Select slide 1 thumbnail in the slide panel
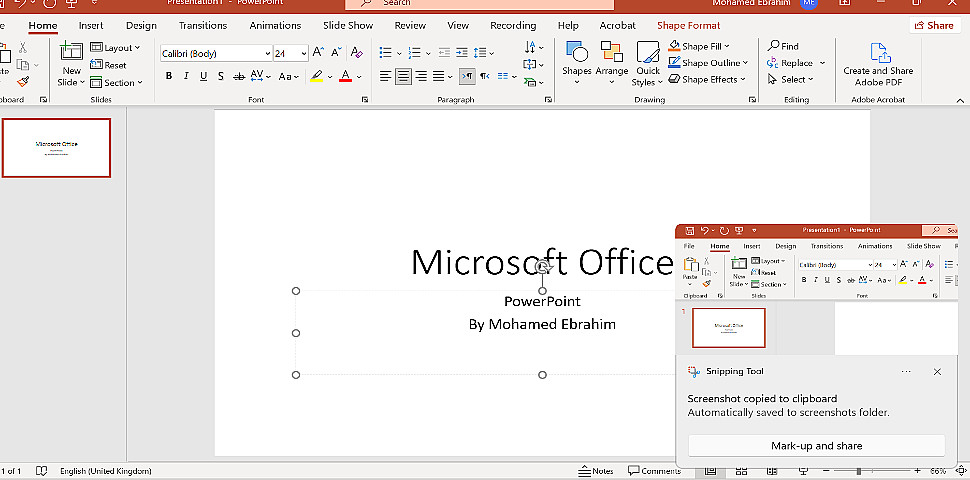The height and width of the screenshot is (480, 970). tap(57, 148)
